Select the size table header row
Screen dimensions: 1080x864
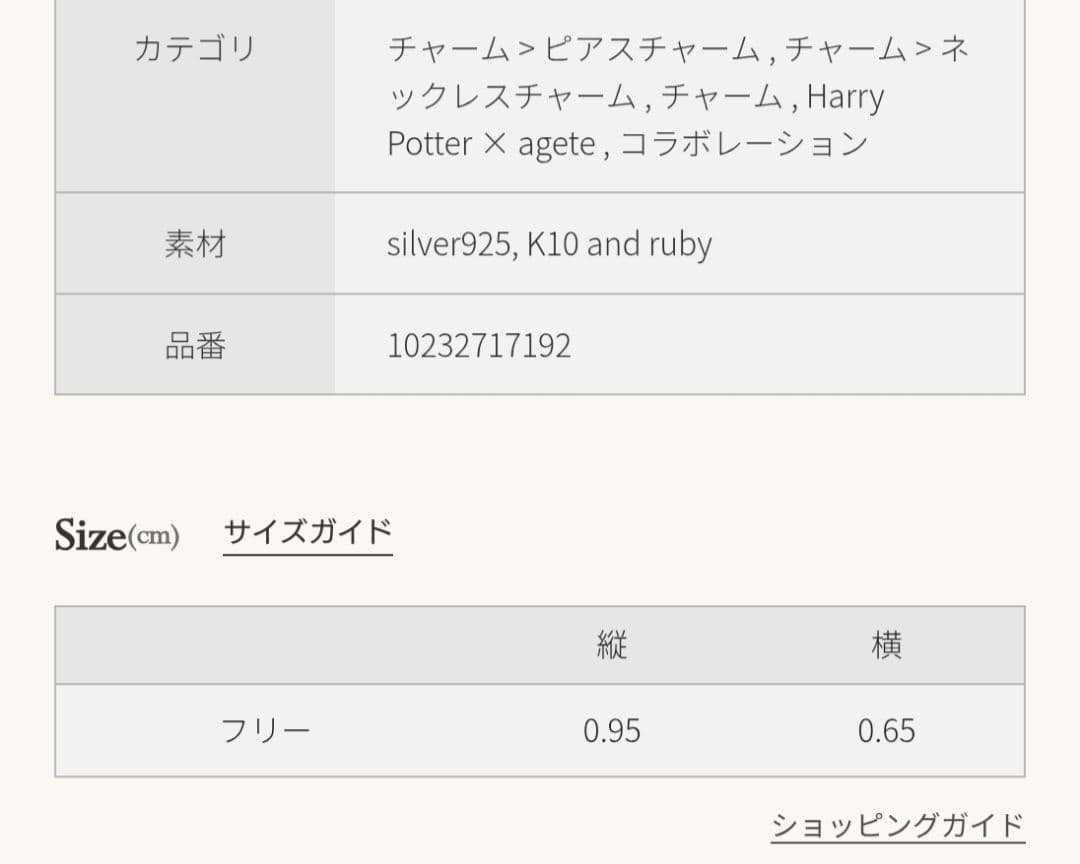click(540, 645)
